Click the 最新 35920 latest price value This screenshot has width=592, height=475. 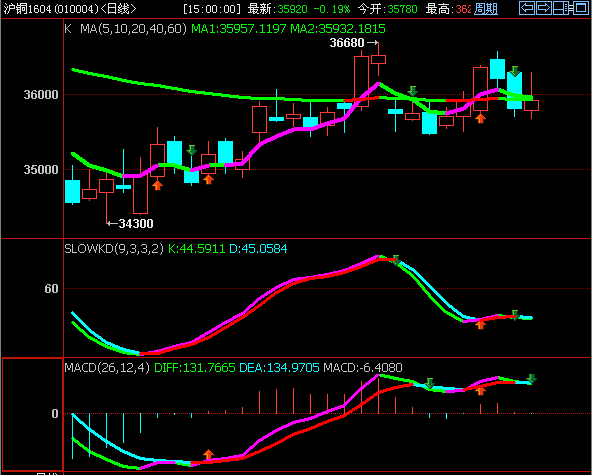pos(292,9)
